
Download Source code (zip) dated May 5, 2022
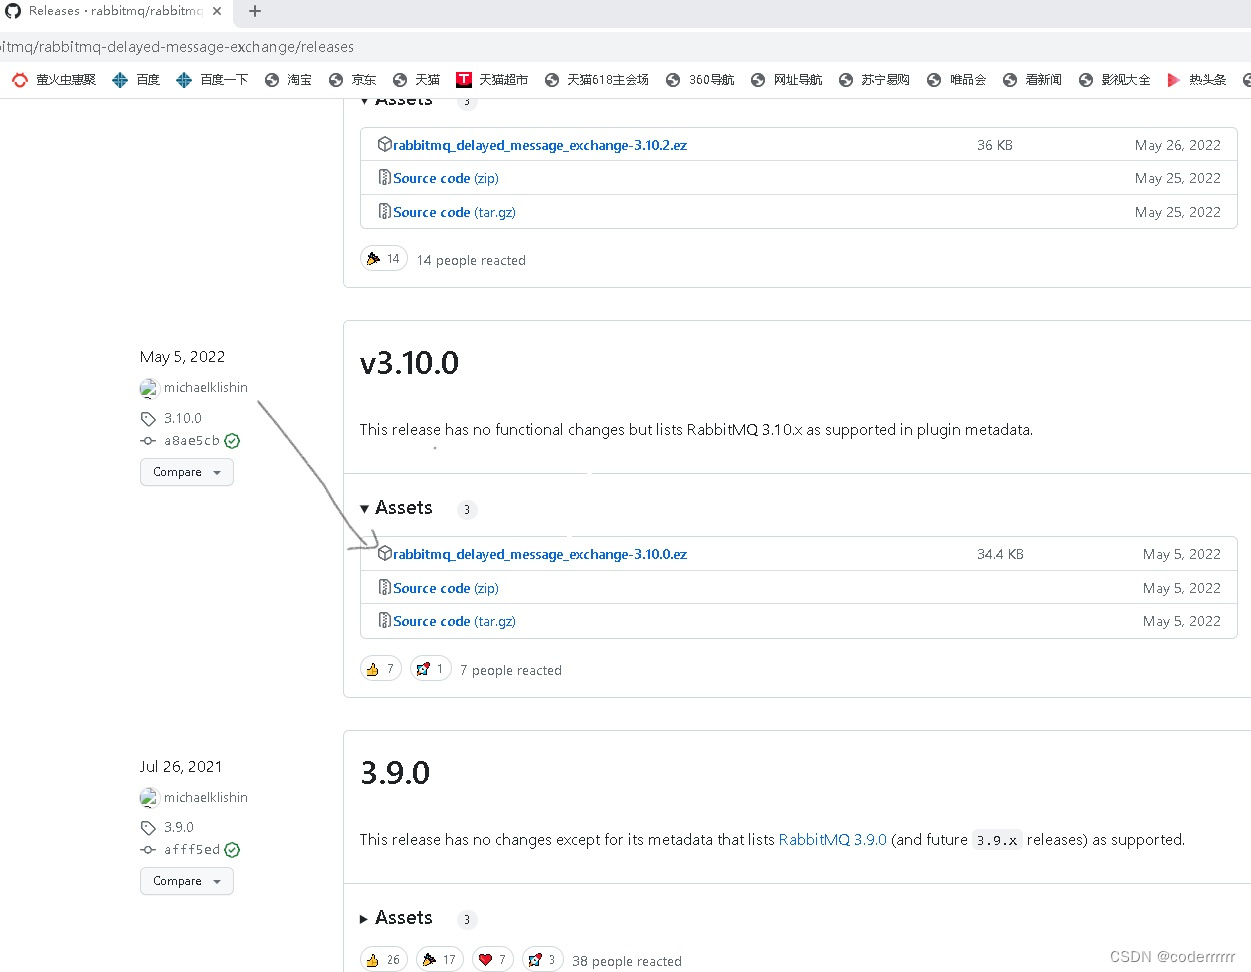(446, 588)
